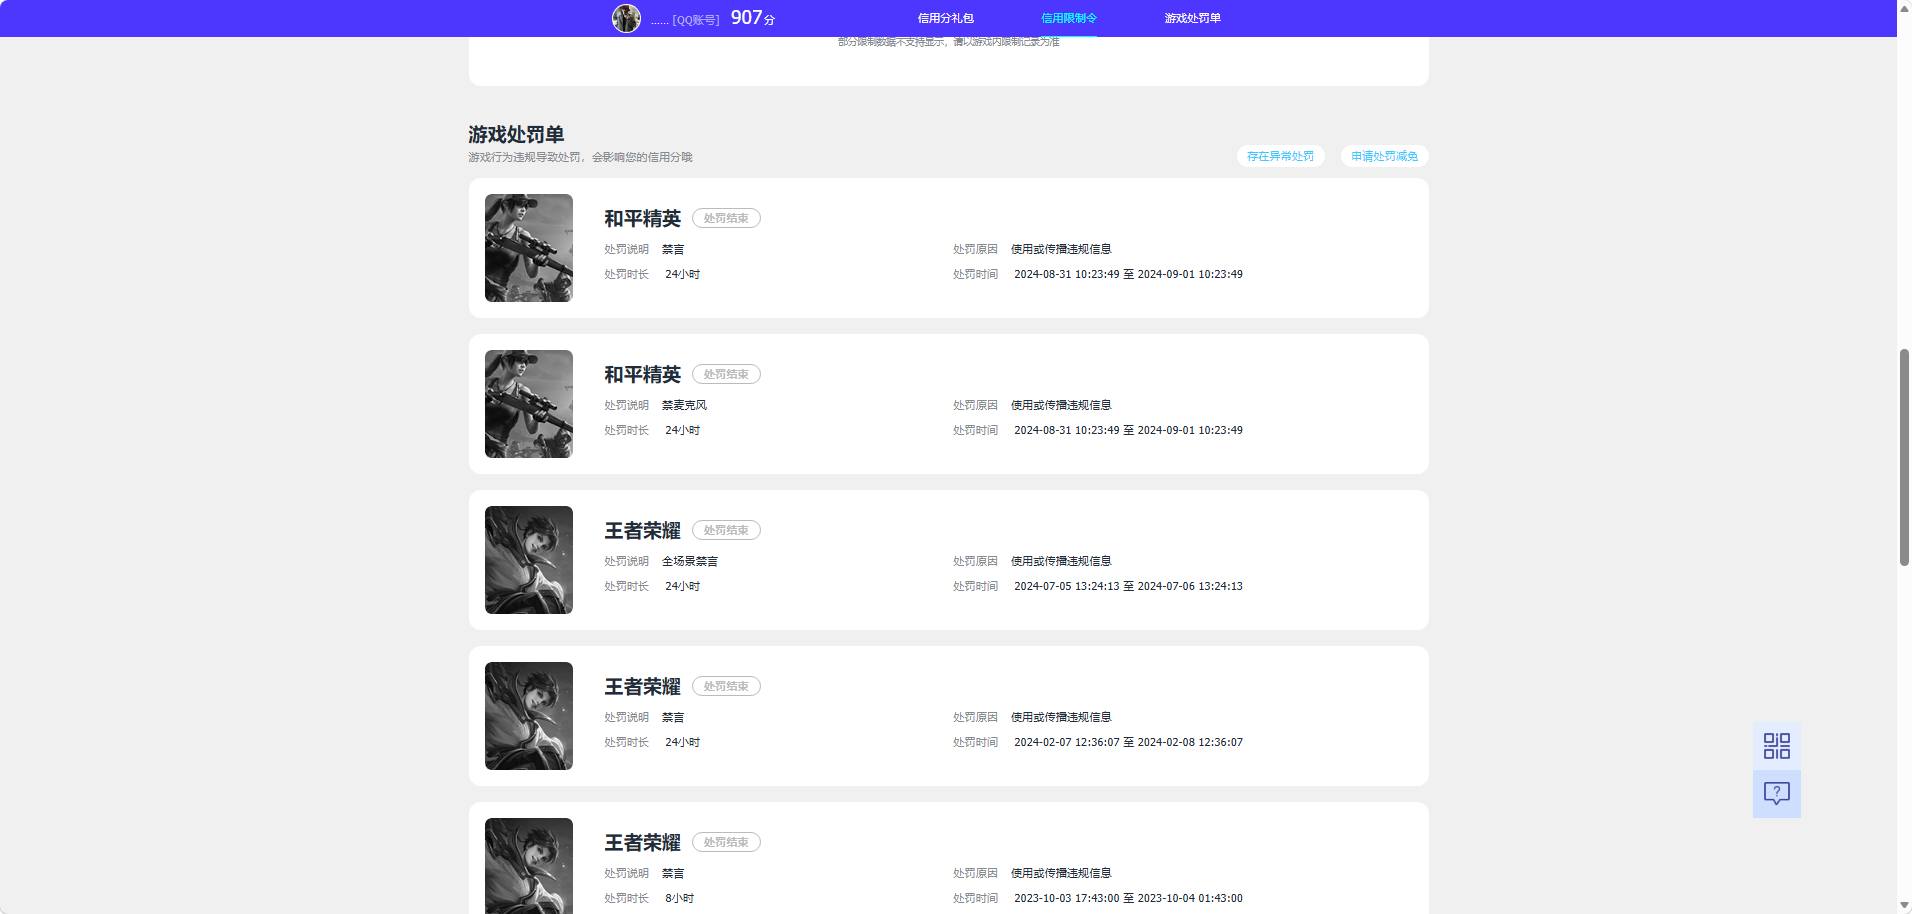
Task: Click time range 2024-02-07 12:36:07 至 2024-02-08
Action: pos(1128,742)
